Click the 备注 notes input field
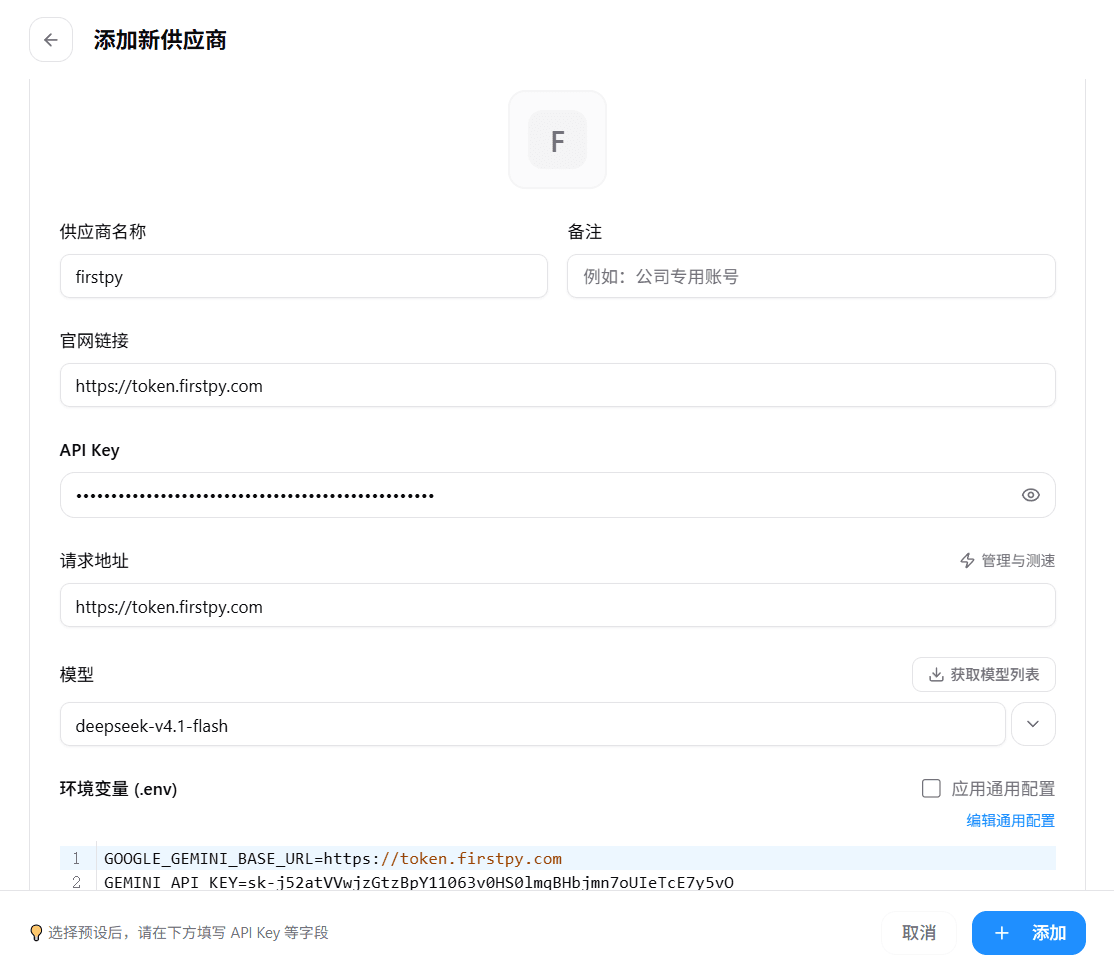Screen dimensions: 1114x974 [x=811, y=276]
